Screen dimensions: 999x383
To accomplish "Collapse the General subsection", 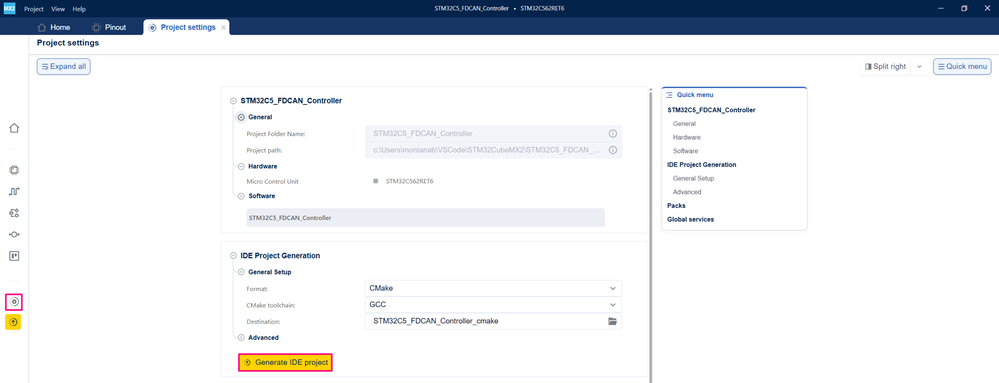I will coord(241,117).
